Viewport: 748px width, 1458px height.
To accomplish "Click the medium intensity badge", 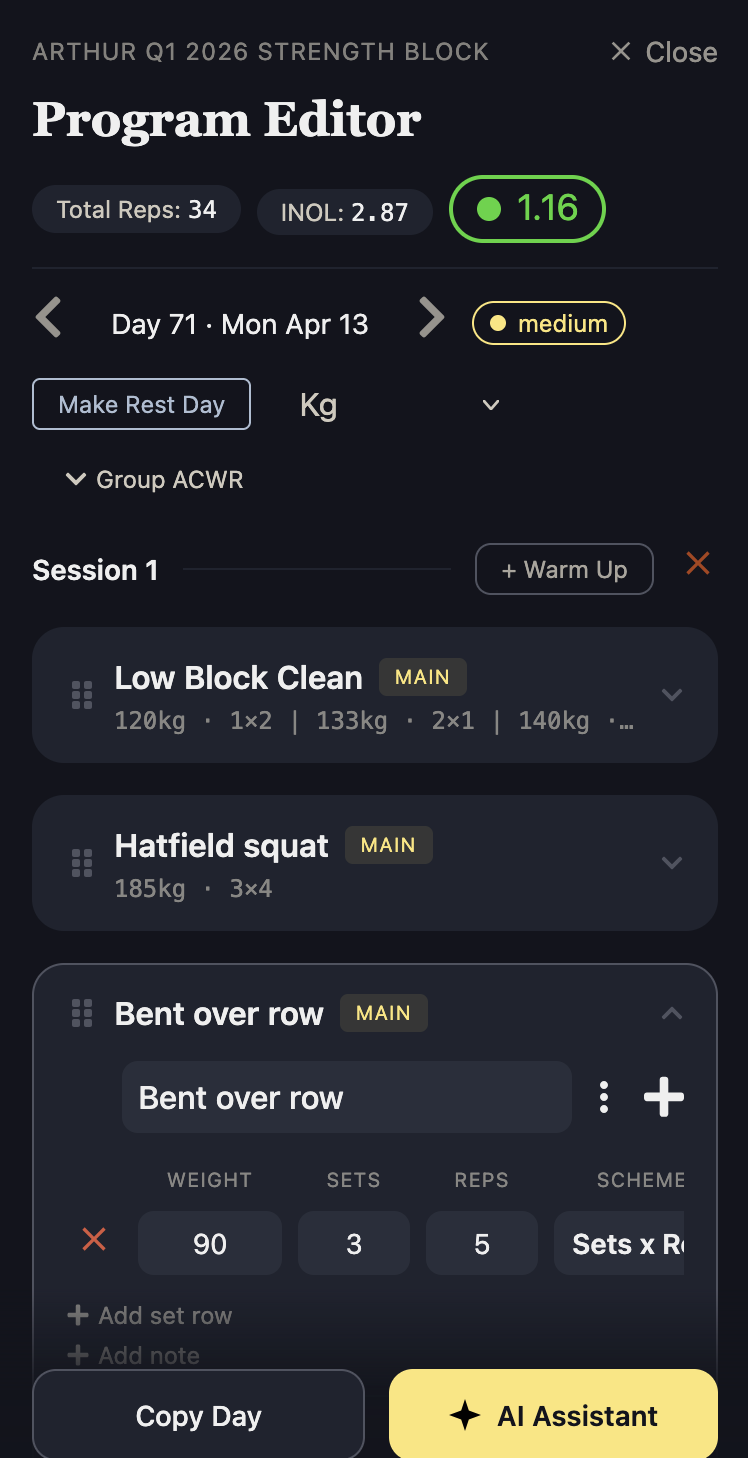I will coord(548,323).
